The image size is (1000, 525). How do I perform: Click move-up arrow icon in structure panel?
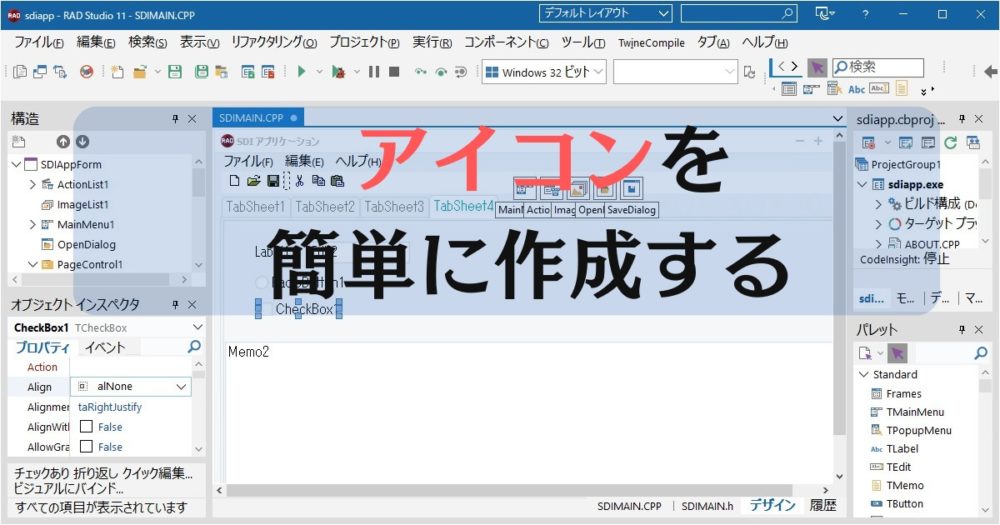pos(63,142)
